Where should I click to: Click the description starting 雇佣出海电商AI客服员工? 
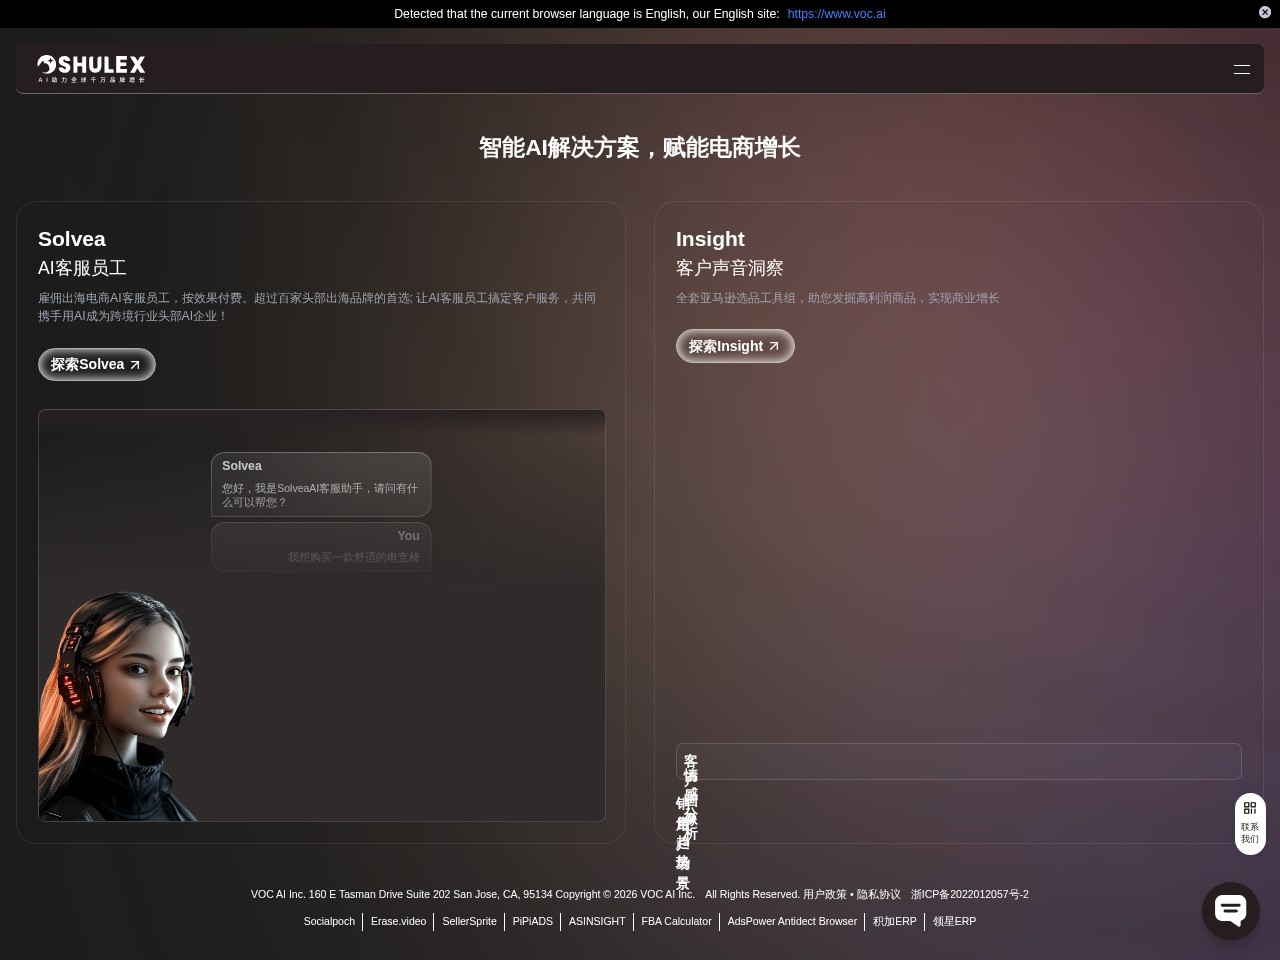318,307
